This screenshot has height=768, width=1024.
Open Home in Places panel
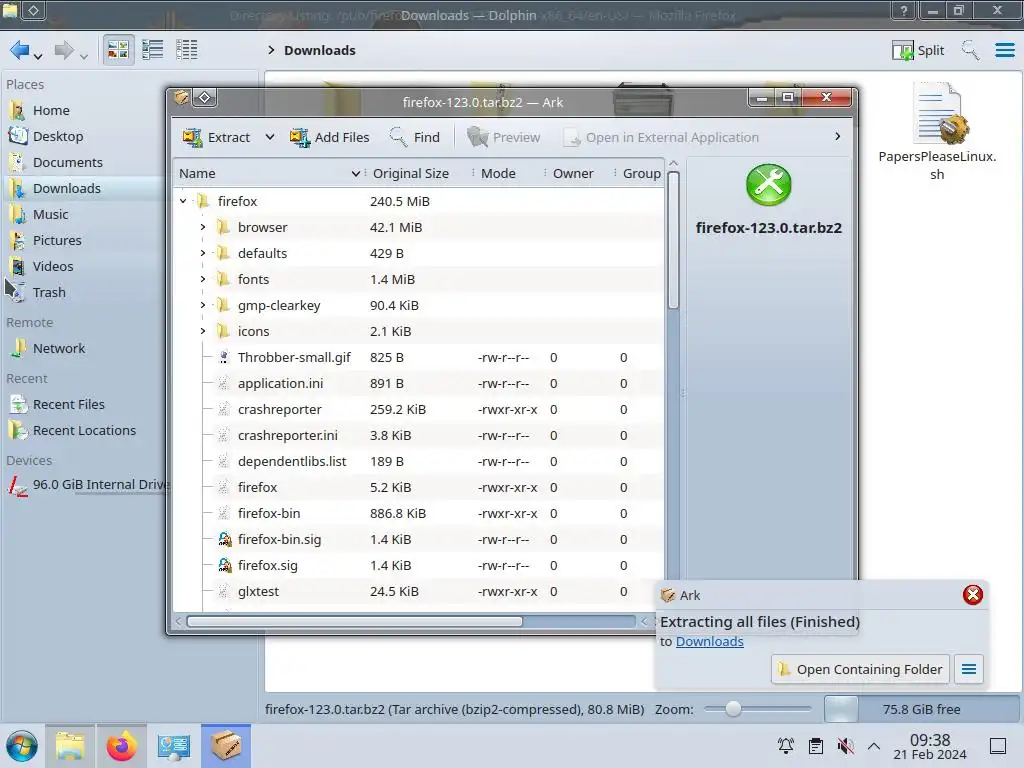tap(51, 110)
